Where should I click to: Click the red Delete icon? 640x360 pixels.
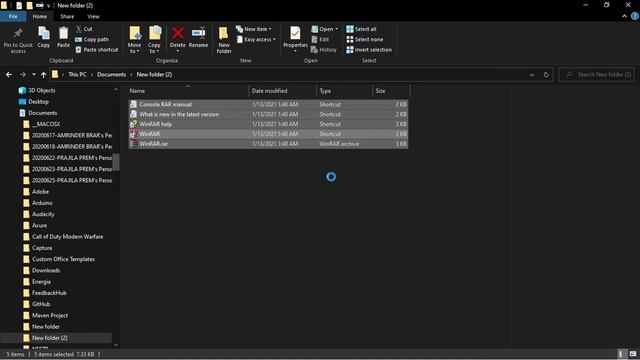coord(178,33)
